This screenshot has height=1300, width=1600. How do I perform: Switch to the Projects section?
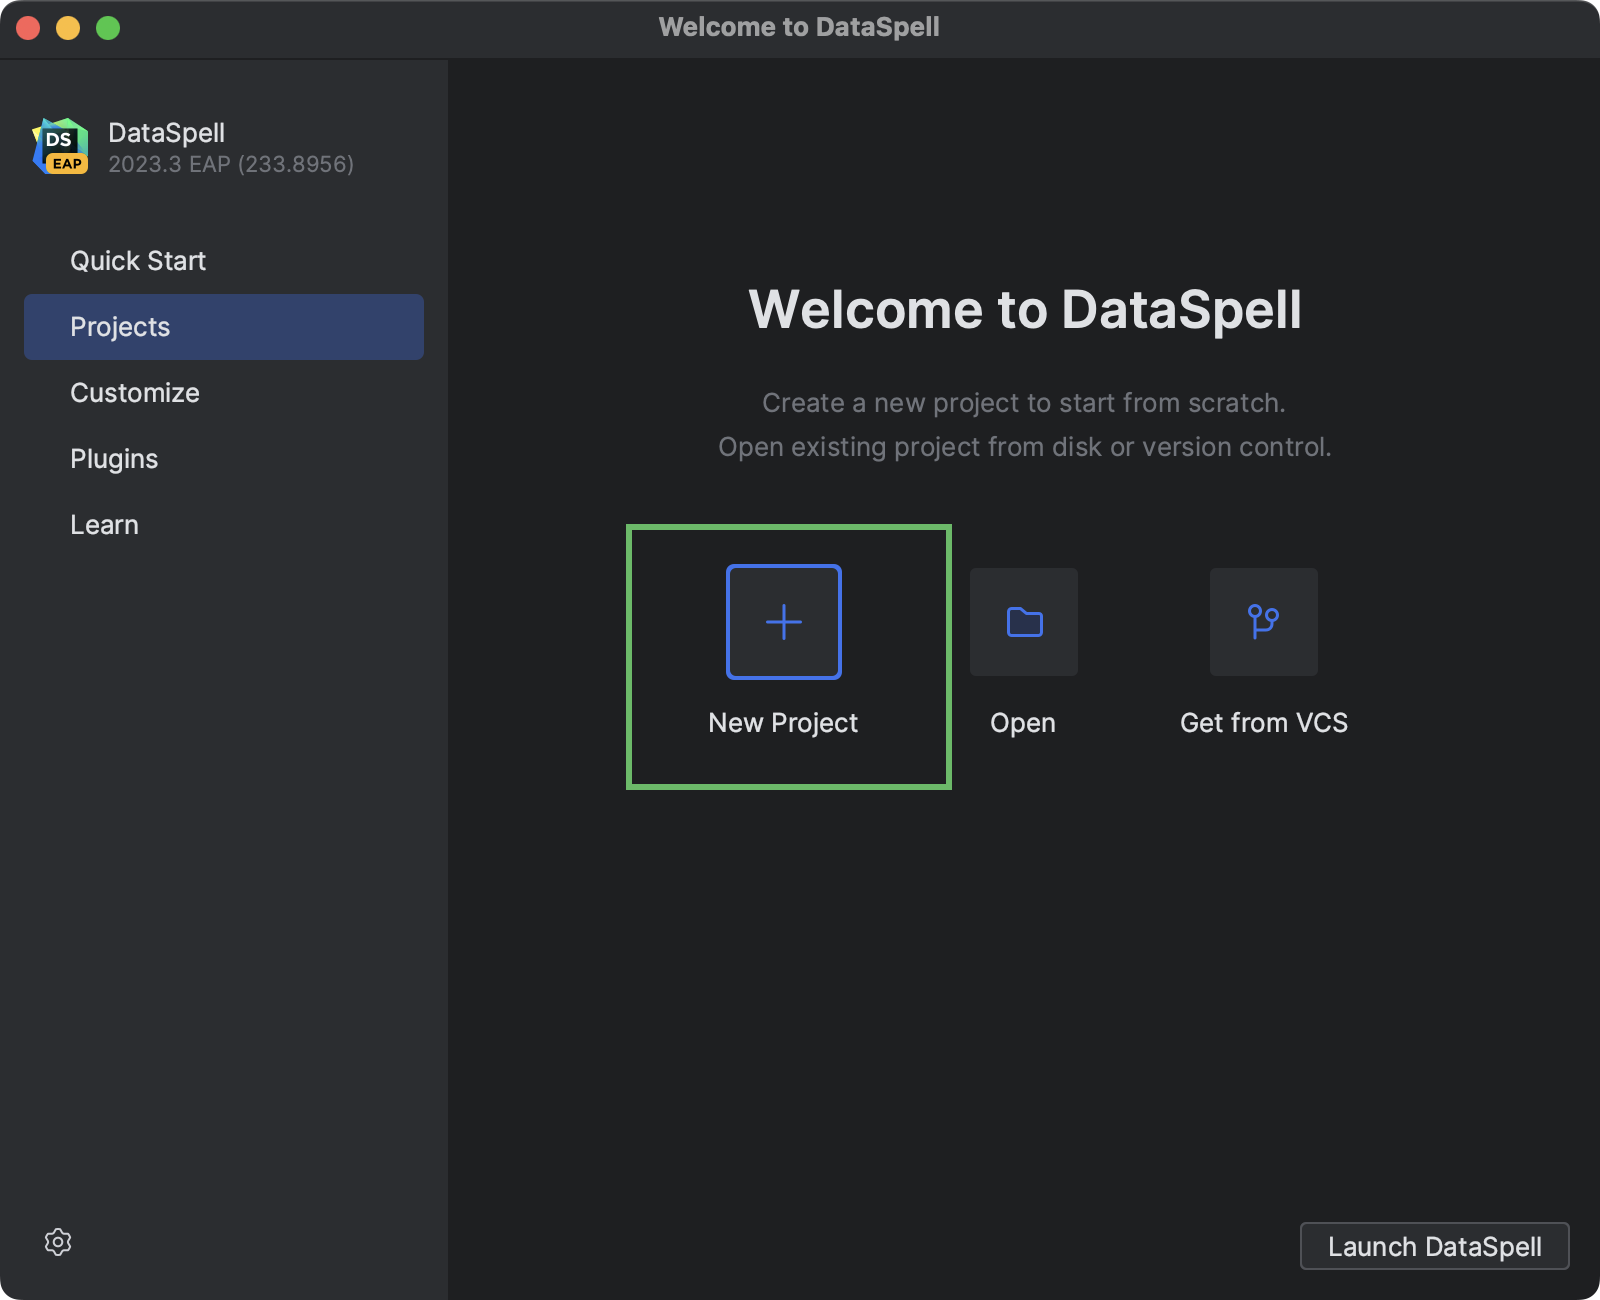[x=120, y=326]
